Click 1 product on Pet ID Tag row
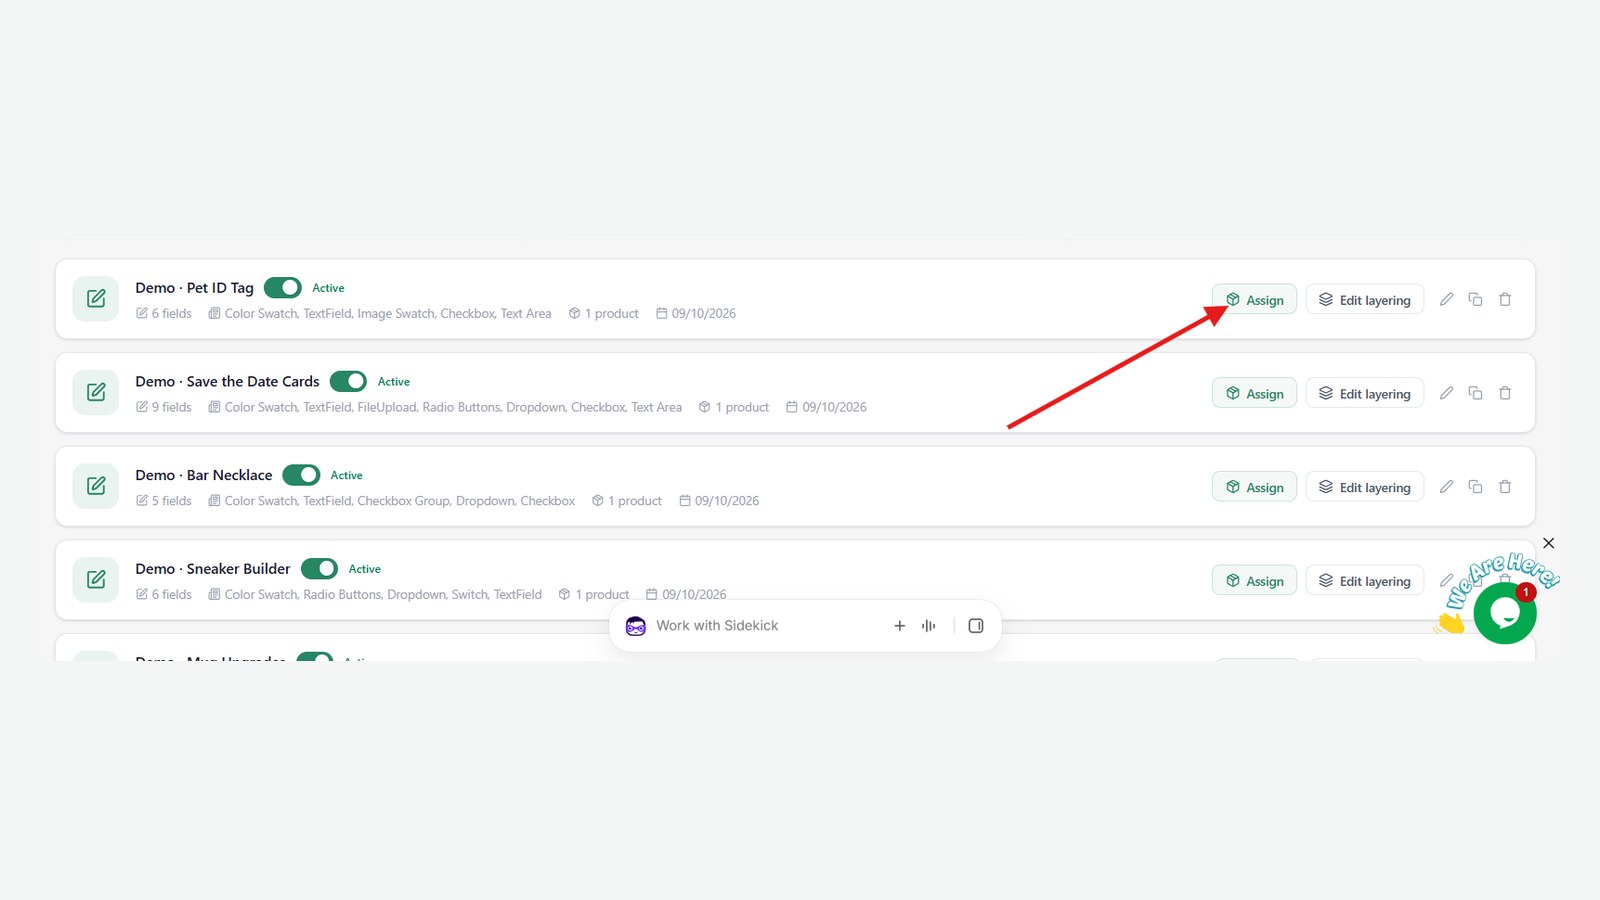This screenshot has width=1600, height=900. pos(603,313)
